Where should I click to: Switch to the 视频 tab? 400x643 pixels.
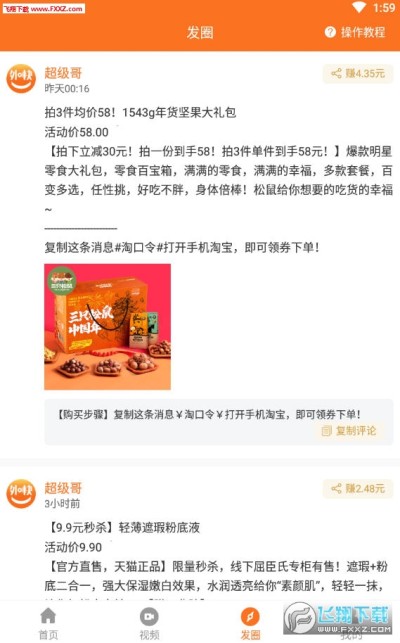click(149, 623)
